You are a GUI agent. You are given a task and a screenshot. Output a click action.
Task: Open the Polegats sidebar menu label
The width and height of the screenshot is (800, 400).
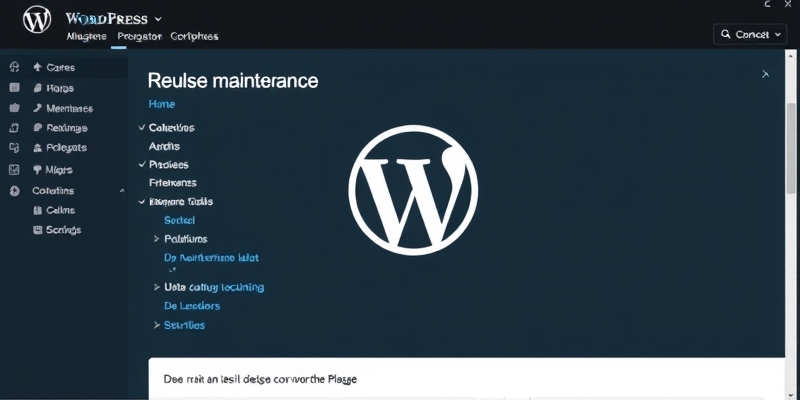(66, 147)
